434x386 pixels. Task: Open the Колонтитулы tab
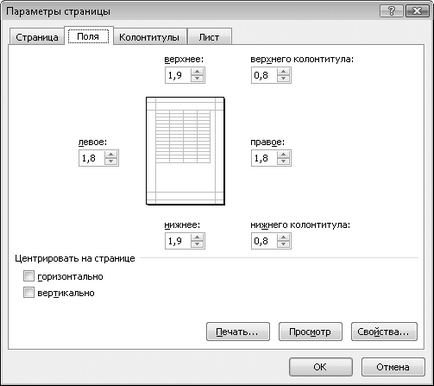(149, 37)
